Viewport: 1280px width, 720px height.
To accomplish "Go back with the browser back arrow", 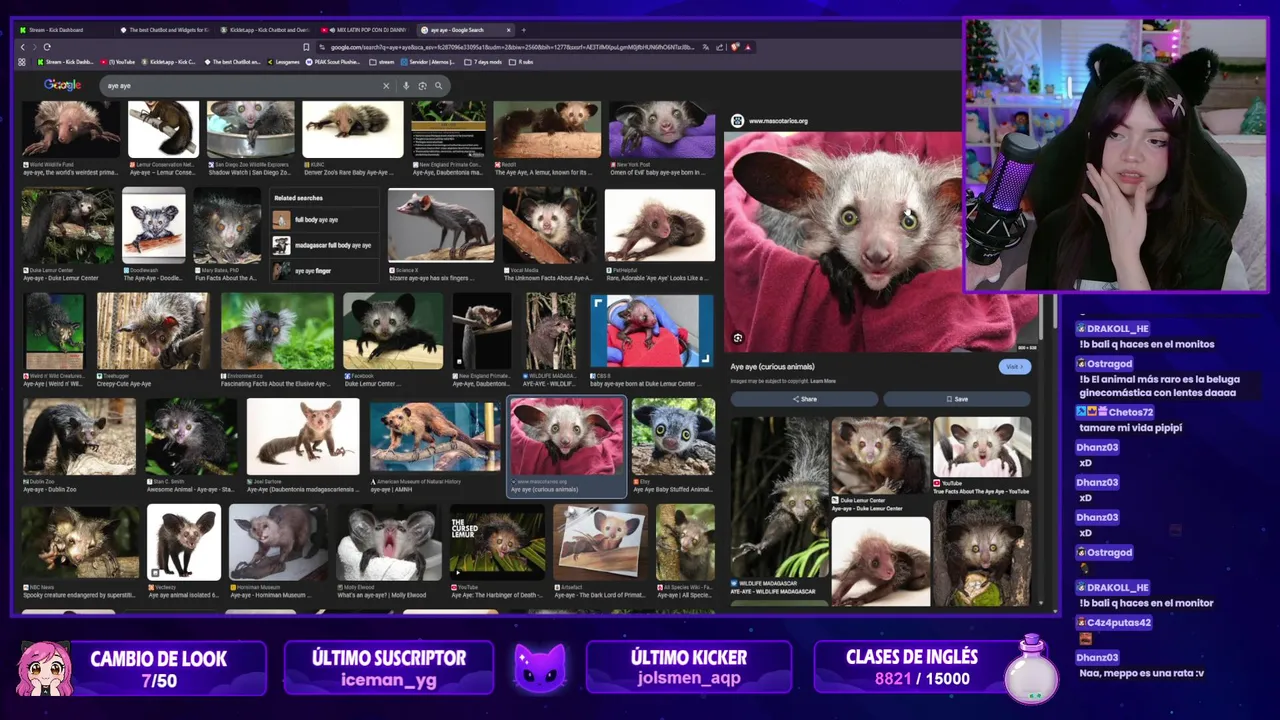I will tap(23, 47).
